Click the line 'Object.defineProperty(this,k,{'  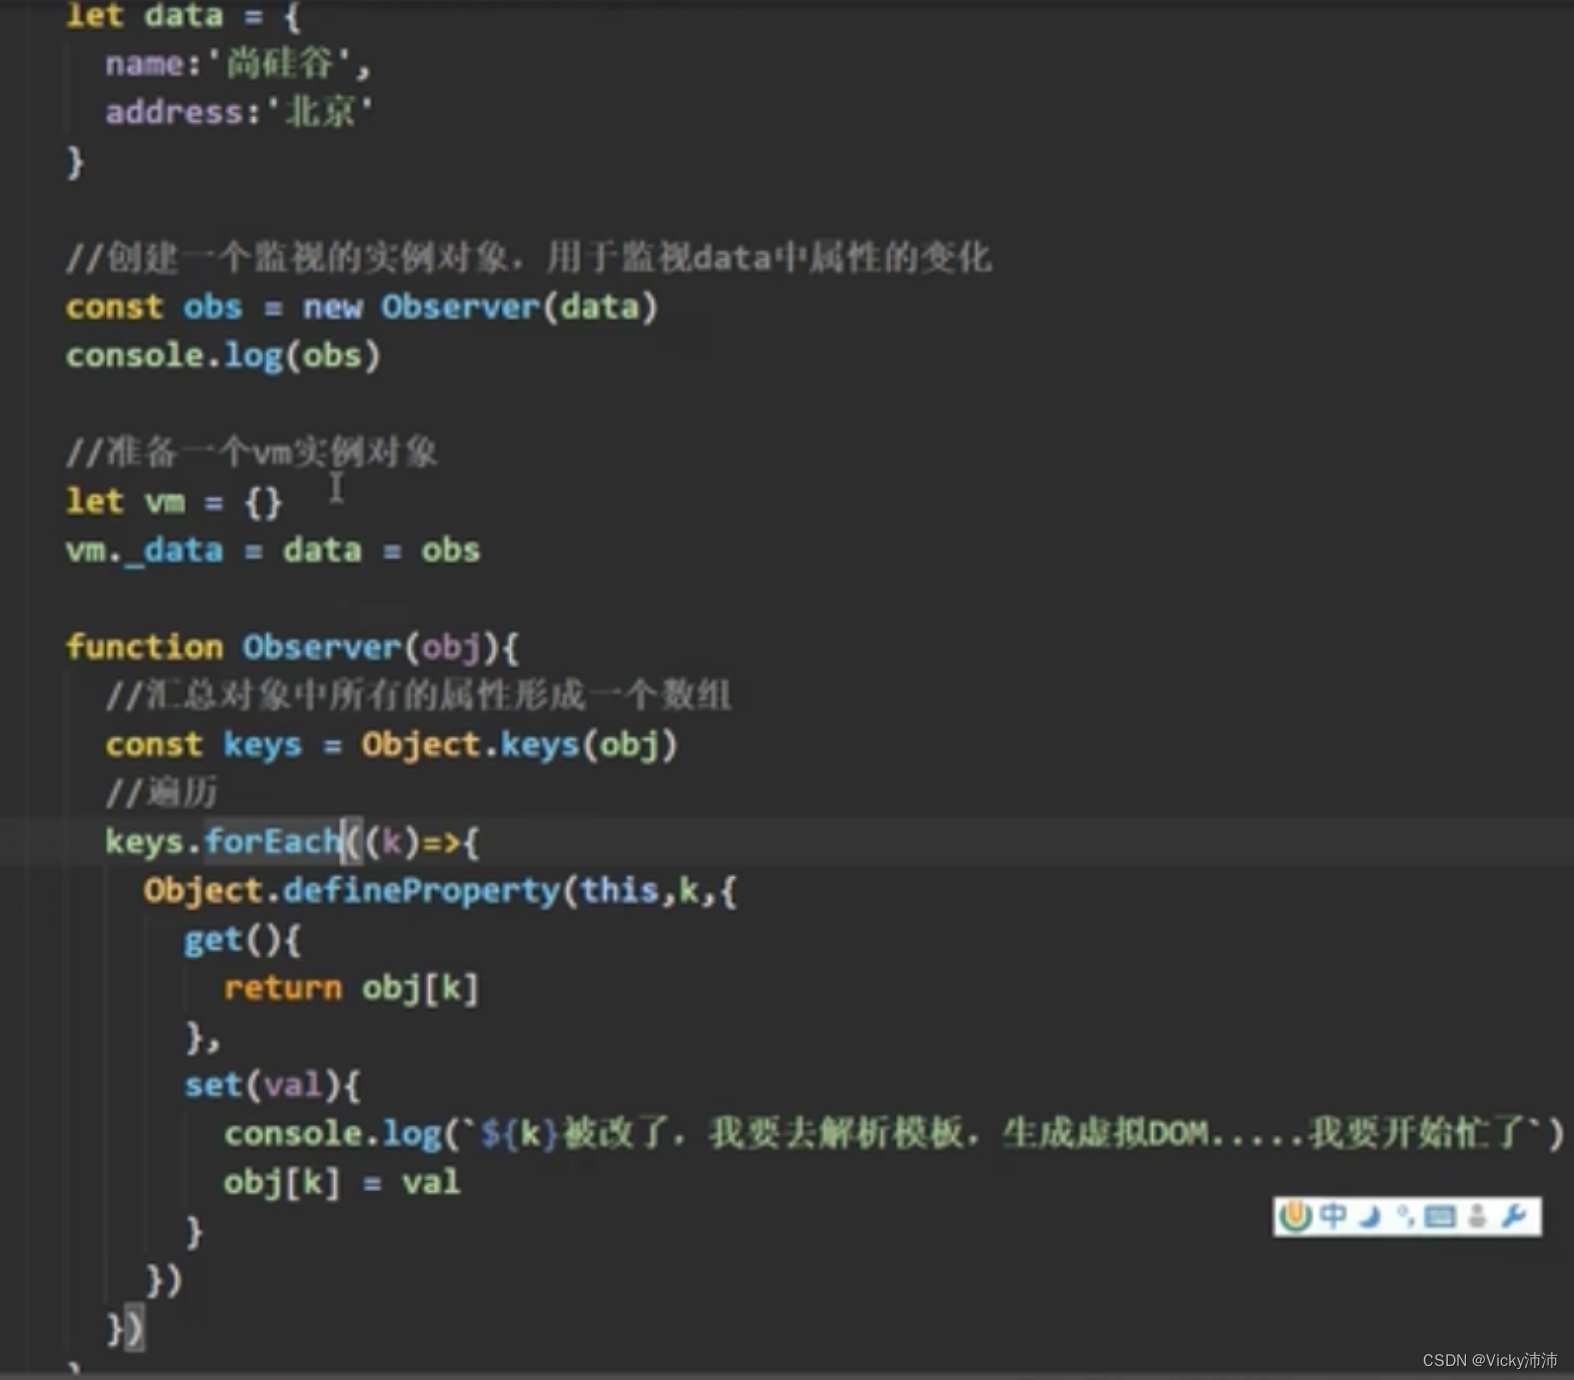click(x=440, y=890)
